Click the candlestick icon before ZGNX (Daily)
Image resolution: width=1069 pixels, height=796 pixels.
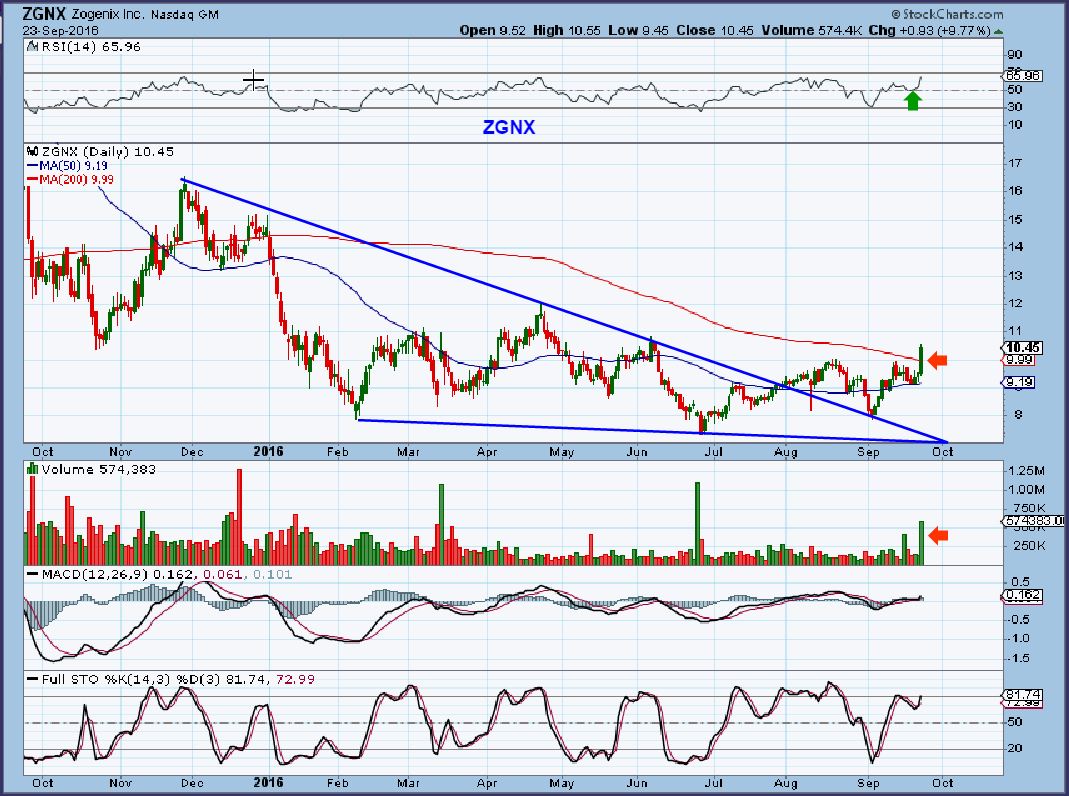(x=32, y=151)
